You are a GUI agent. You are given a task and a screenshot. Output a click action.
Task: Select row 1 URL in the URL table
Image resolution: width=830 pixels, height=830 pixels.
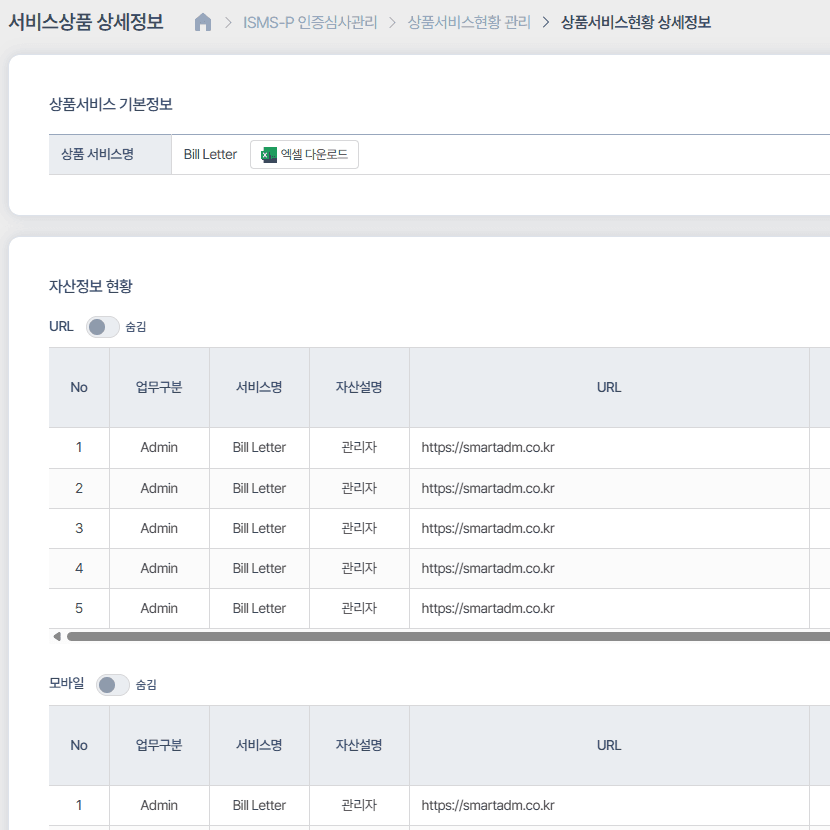pos(488,448)
